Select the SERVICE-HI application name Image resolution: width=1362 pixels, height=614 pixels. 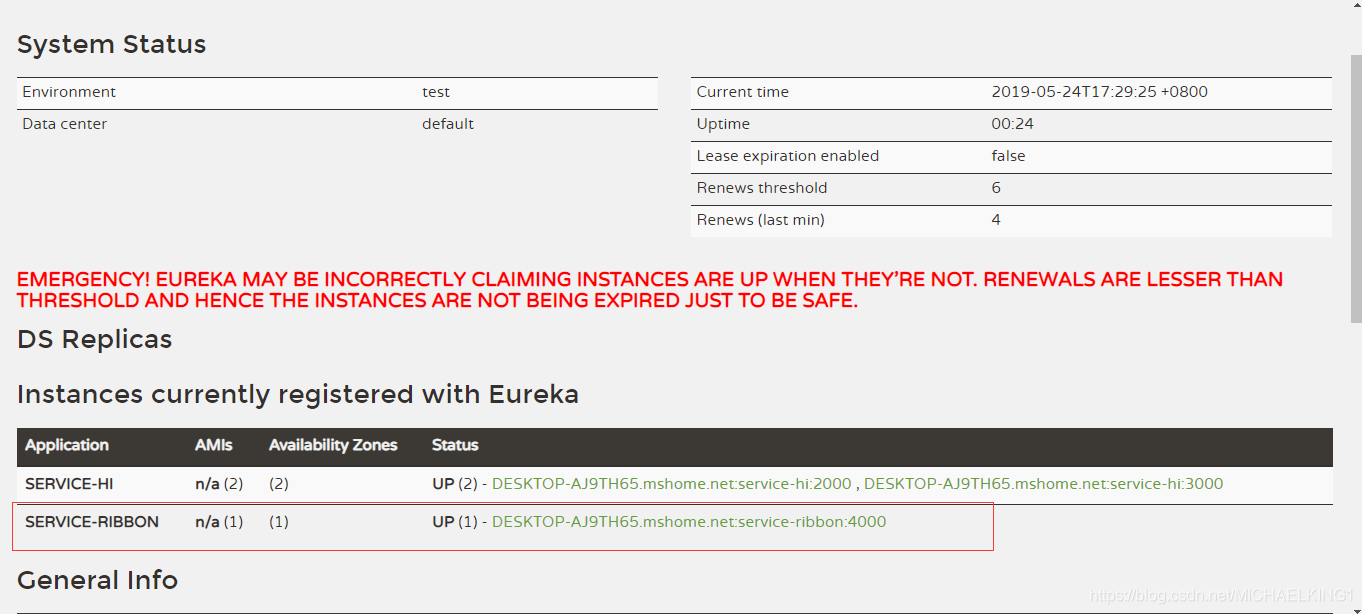[x=69, y=484]
